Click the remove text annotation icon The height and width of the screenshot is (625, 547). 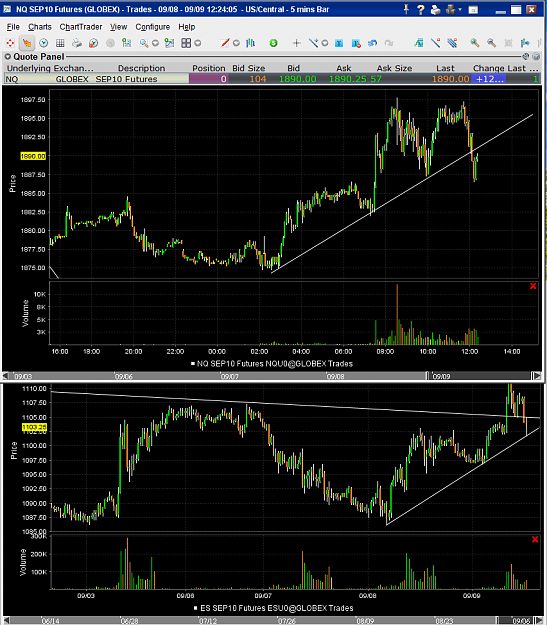pyautogui.click(x=356, y=43)
